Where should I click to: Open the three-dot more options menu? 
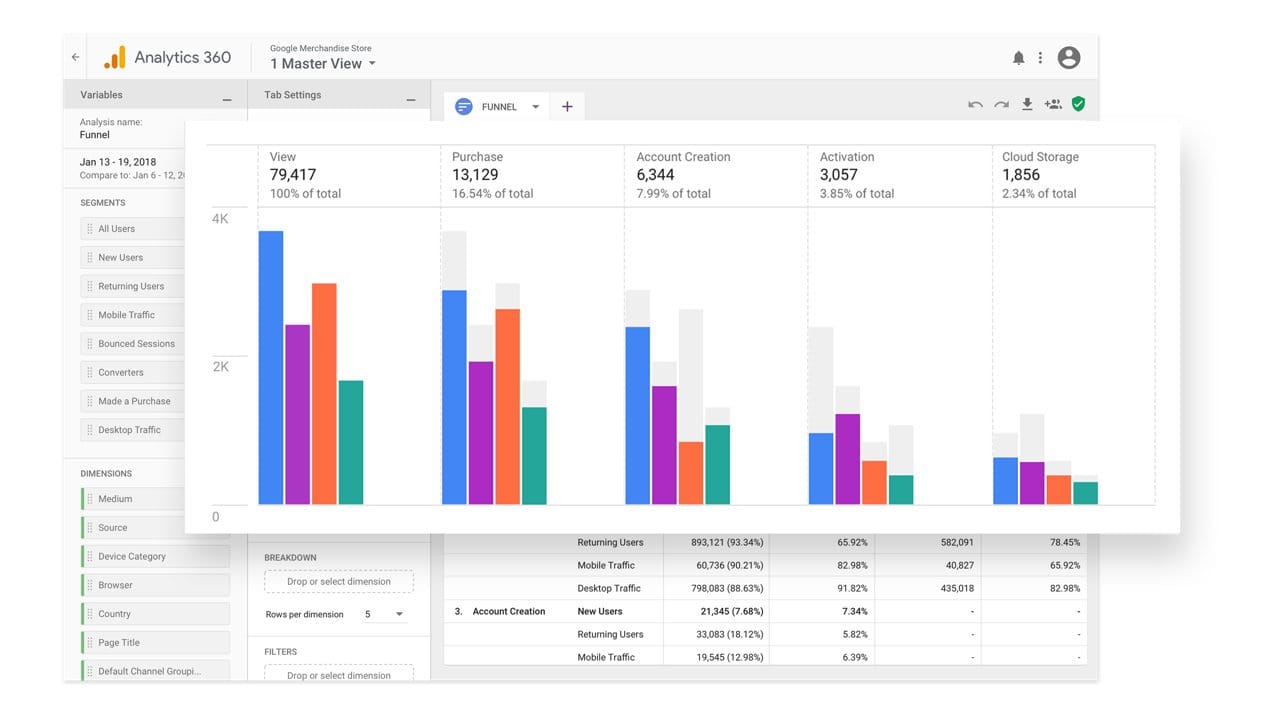[x=1040, y=58]
